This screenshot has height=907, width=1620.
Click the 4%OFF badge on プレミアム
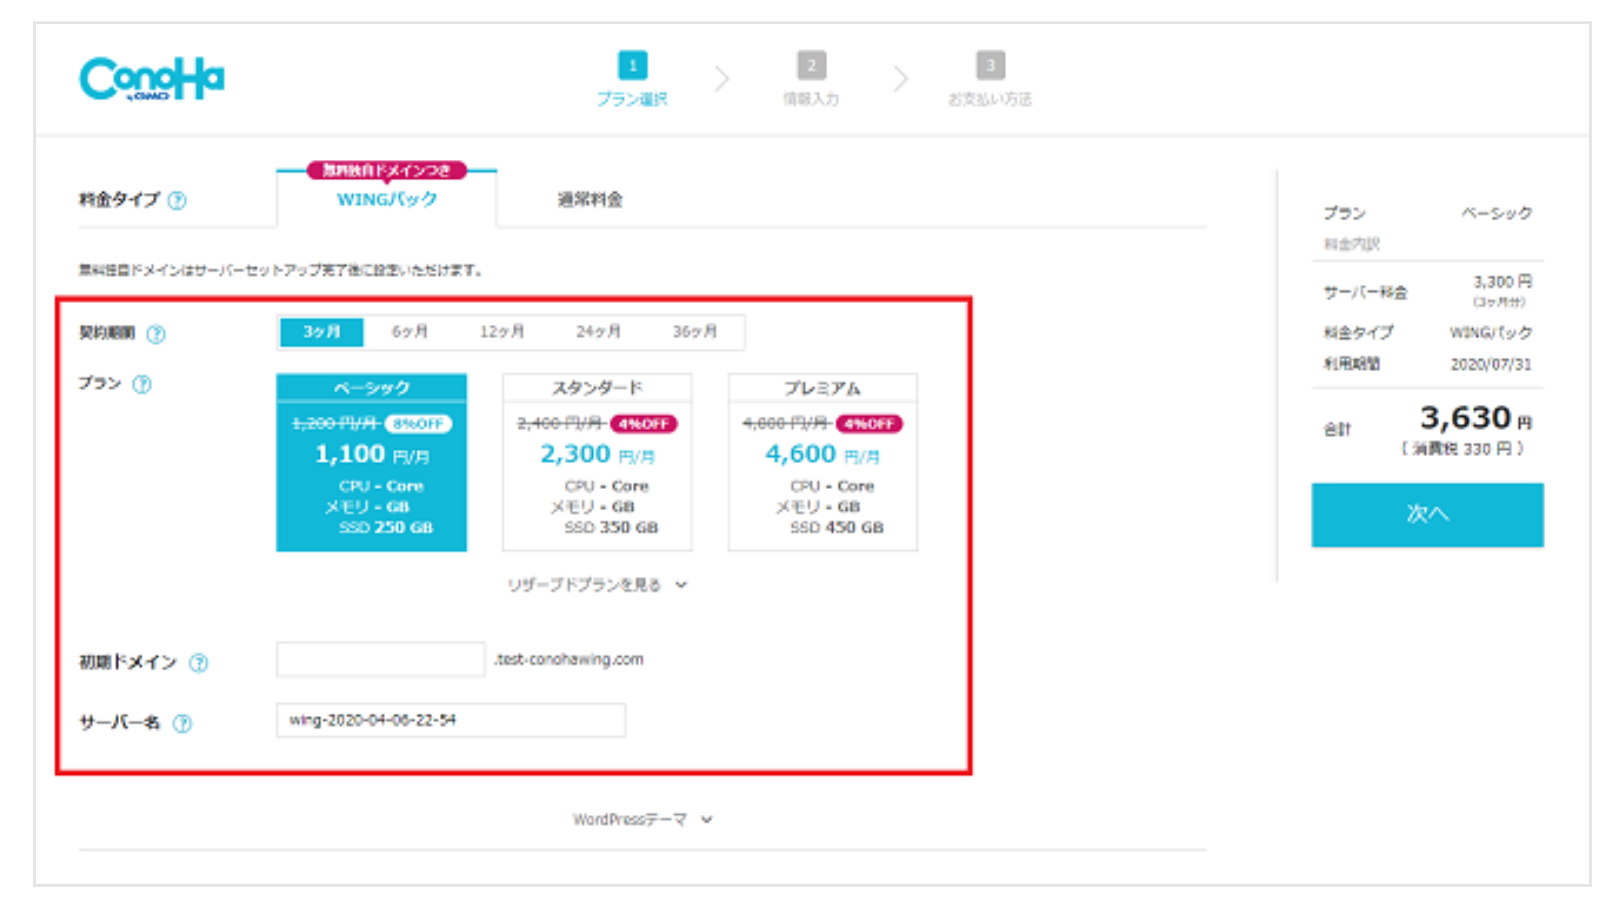[x=869, y=424]
